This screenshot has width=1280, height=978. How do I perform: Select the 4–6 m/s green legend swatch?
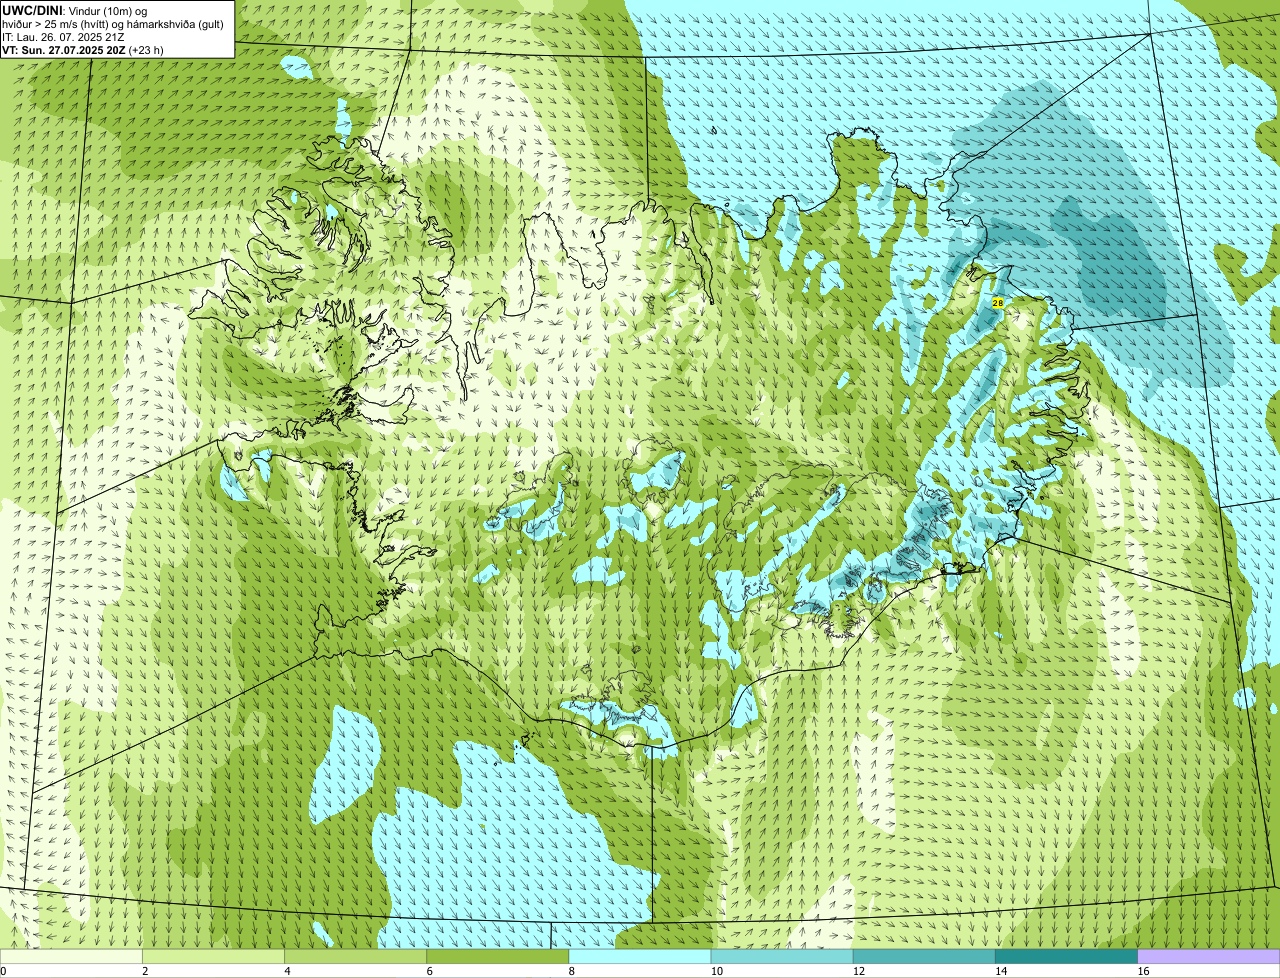click(x=356, y=956)
